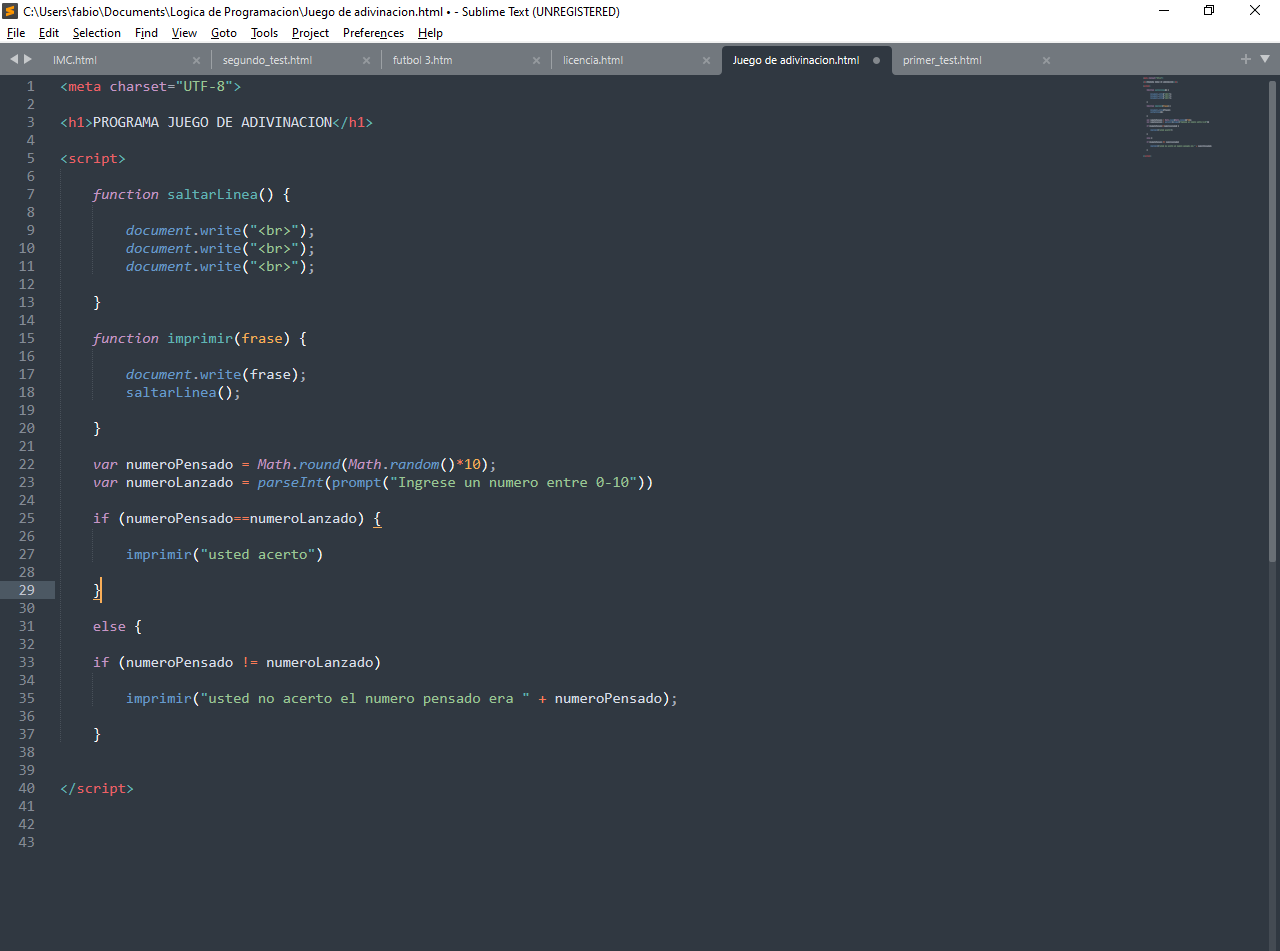Click the opening <script> tag
This screenshot has width=1280, height=951.
pyautogui.click(x=93, y=158)
